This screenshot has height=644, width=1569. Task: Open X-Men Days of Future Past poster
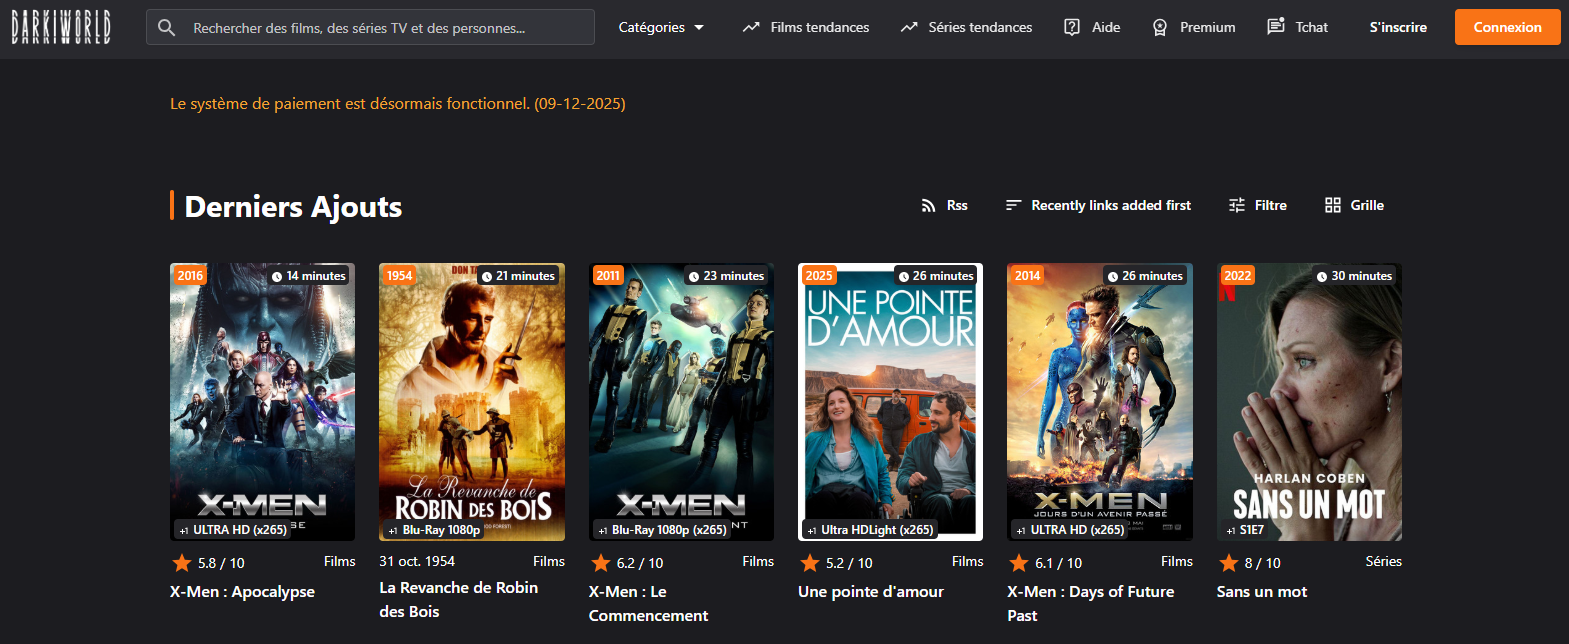coord(1100,402)
